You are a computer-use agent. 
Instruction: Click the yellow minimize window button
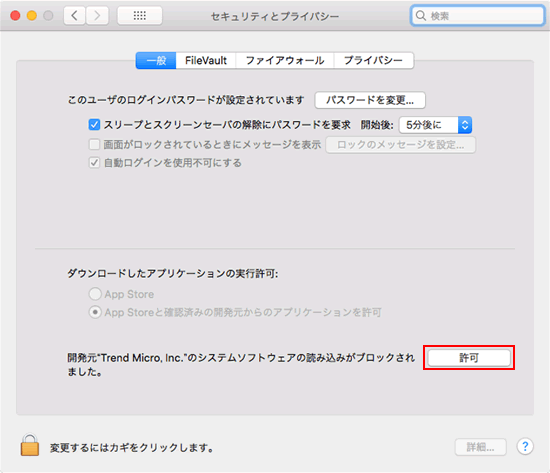click(32, 16)
